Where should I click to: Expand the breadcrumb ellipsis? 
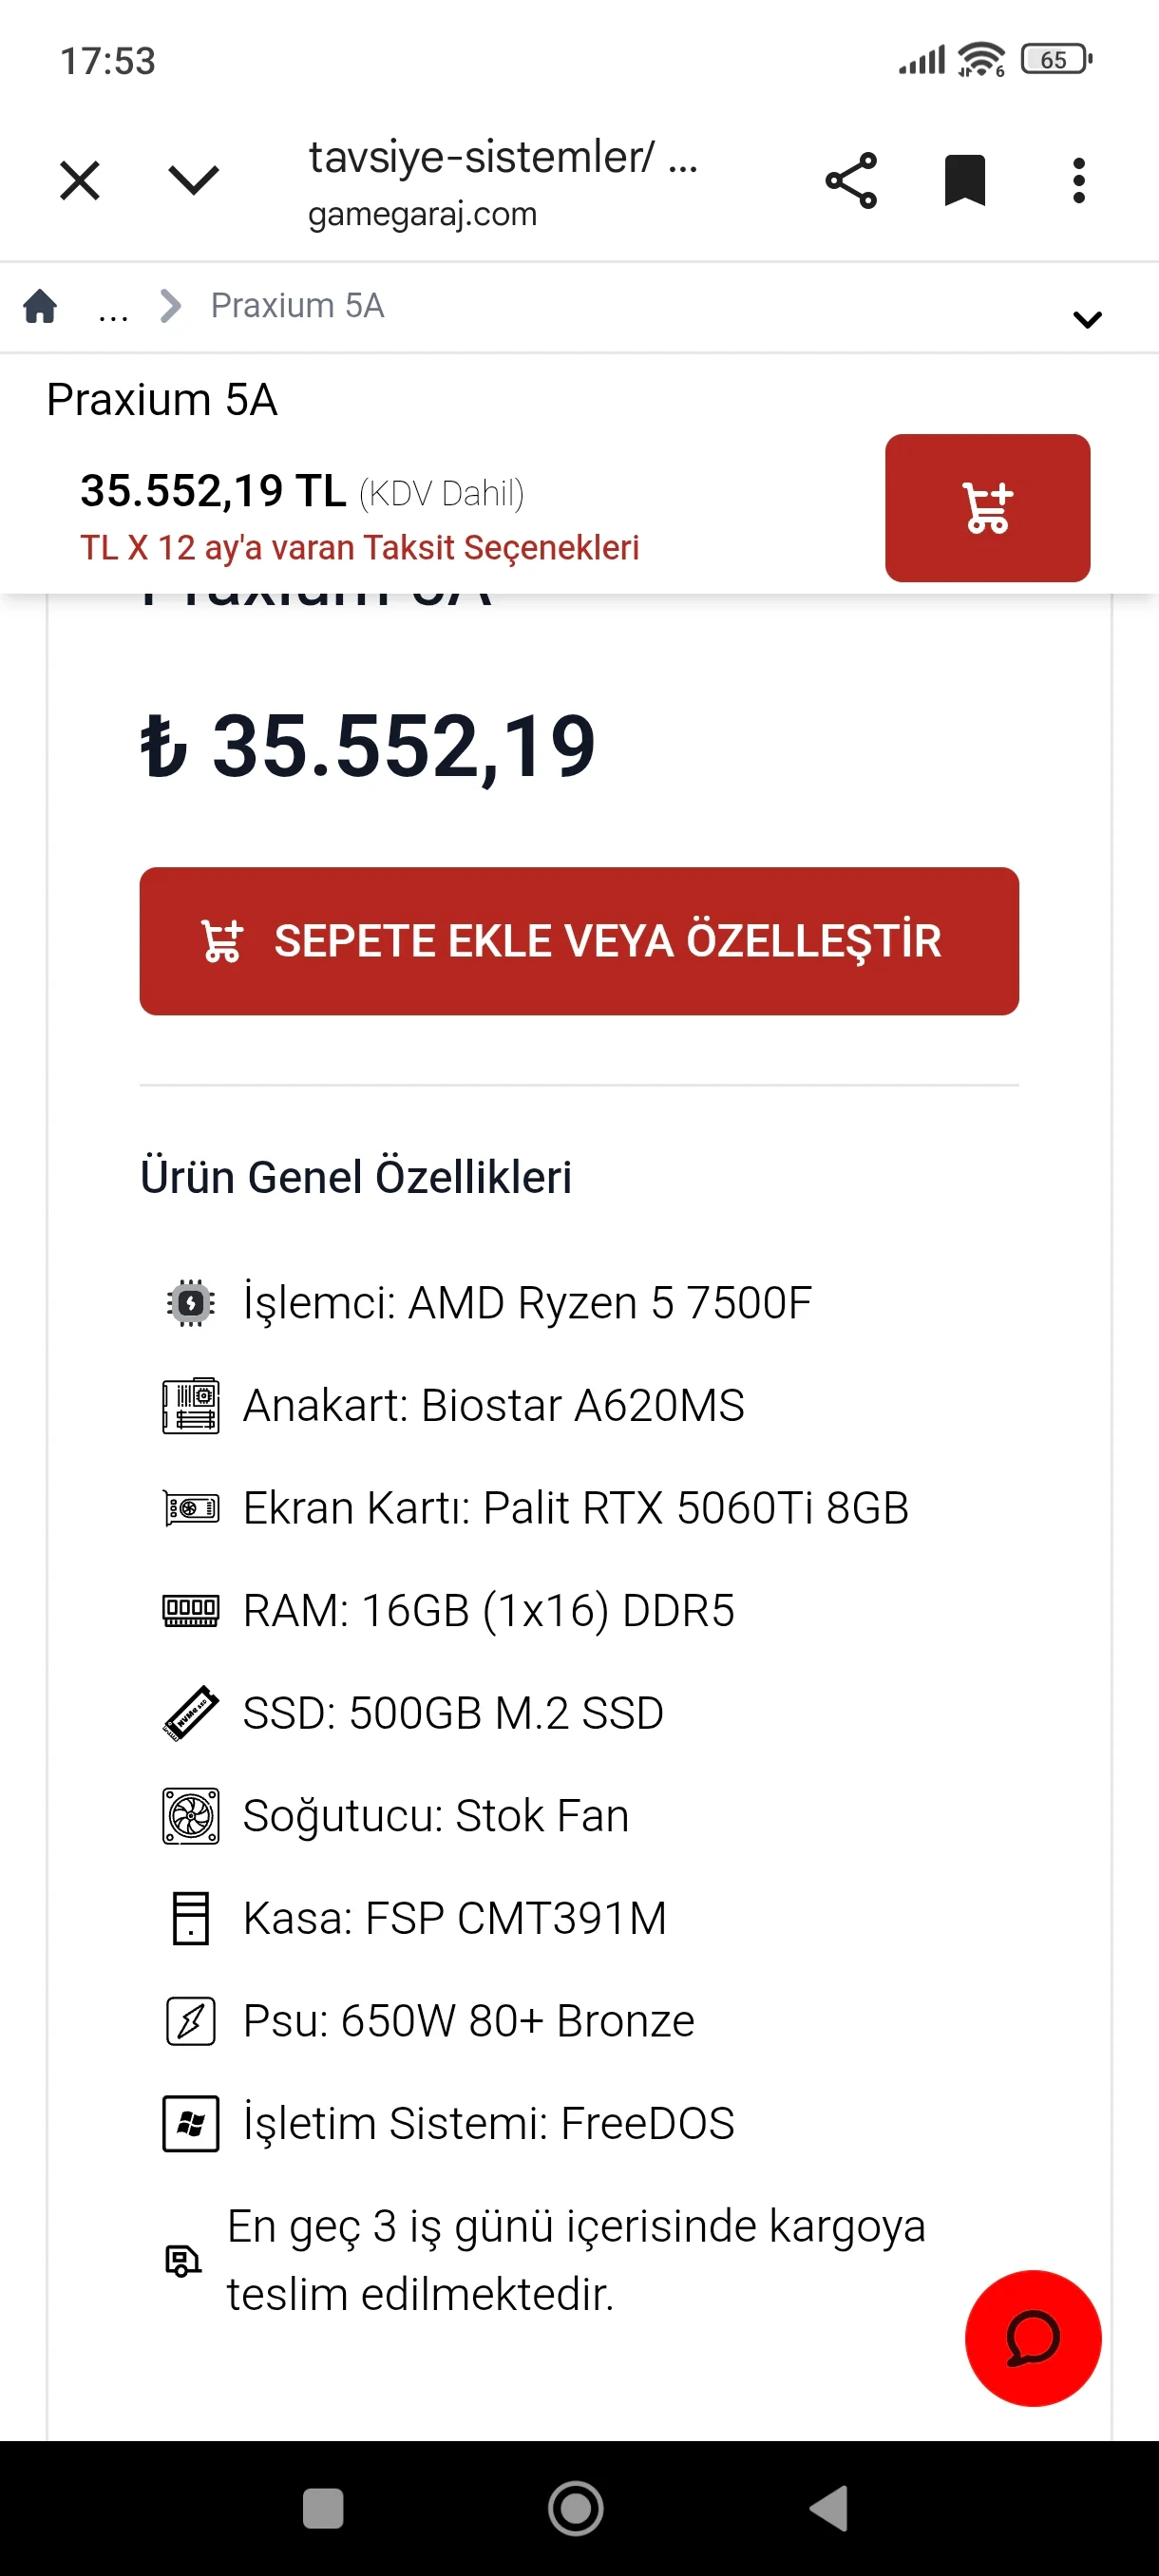point(113,310)
